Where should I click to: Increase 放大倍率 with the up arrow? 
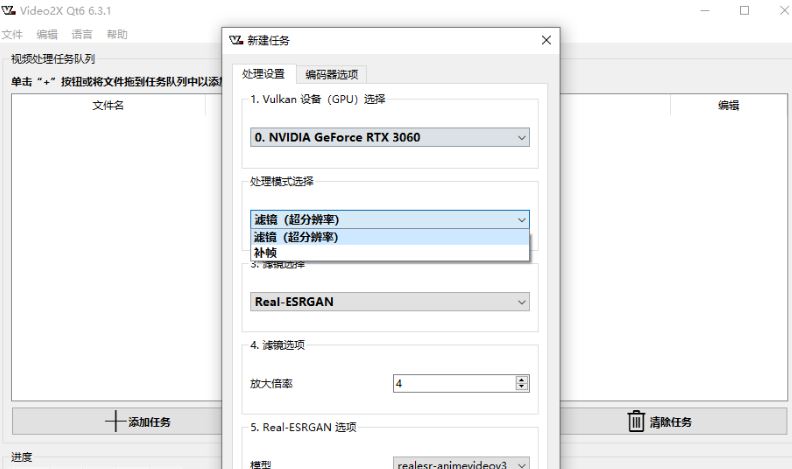point(521,379)
